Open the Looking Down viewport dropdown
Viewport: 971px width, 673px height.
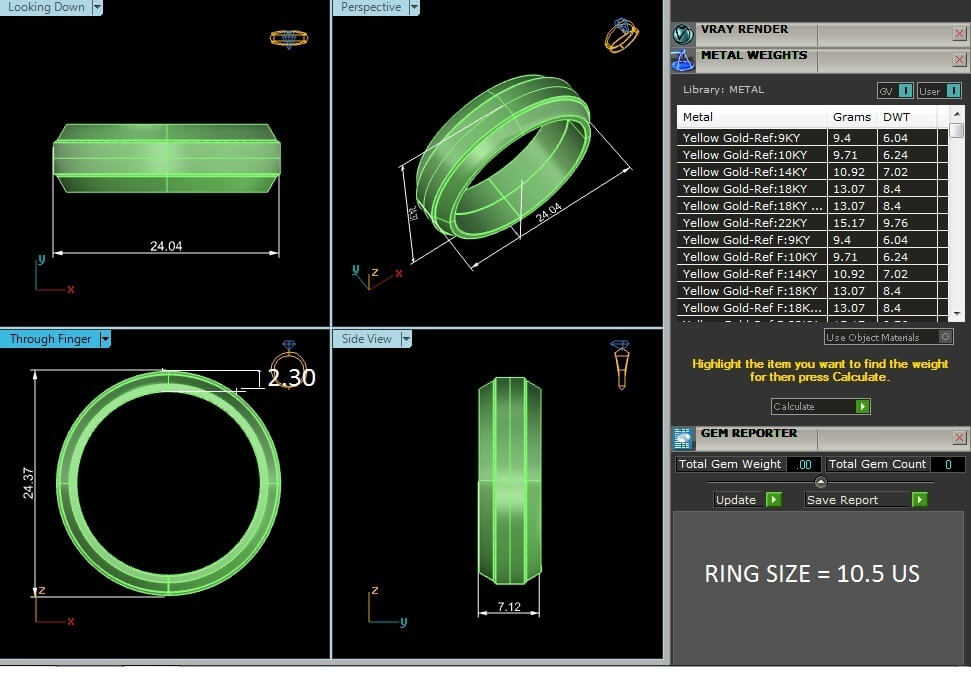pyautogui.click(x=97, y=7)
